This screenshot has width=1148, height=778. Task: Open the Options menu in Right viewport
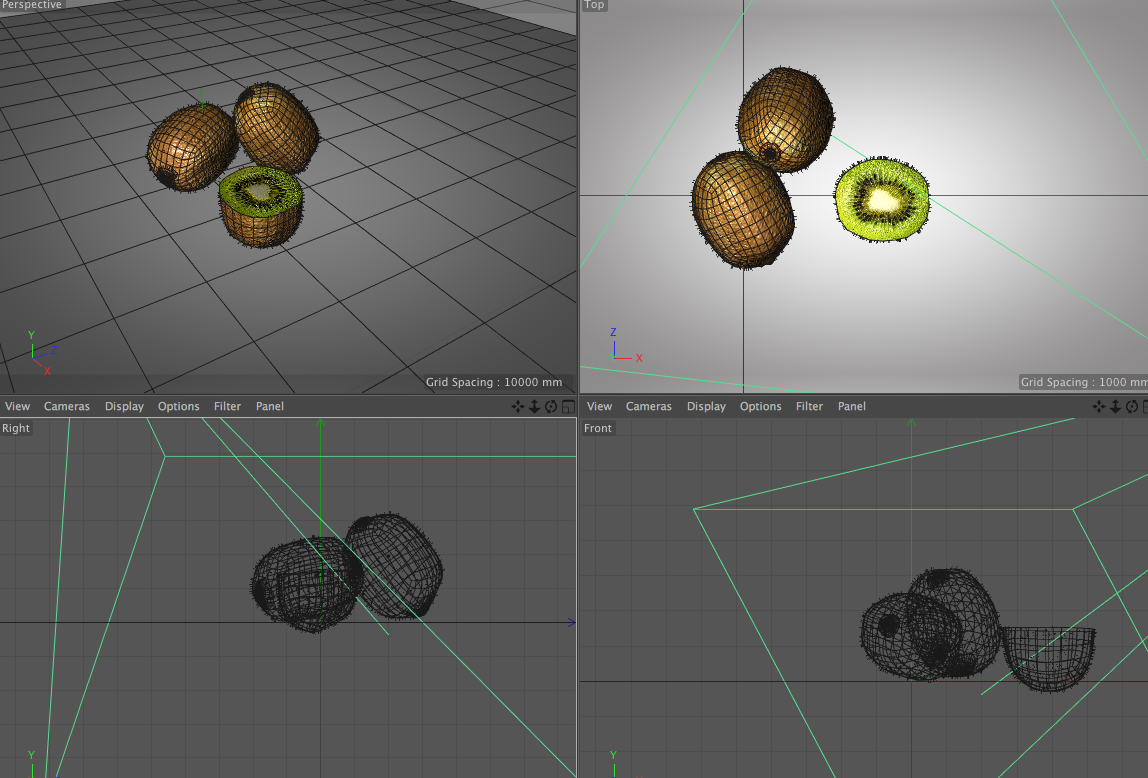[179, 406]
